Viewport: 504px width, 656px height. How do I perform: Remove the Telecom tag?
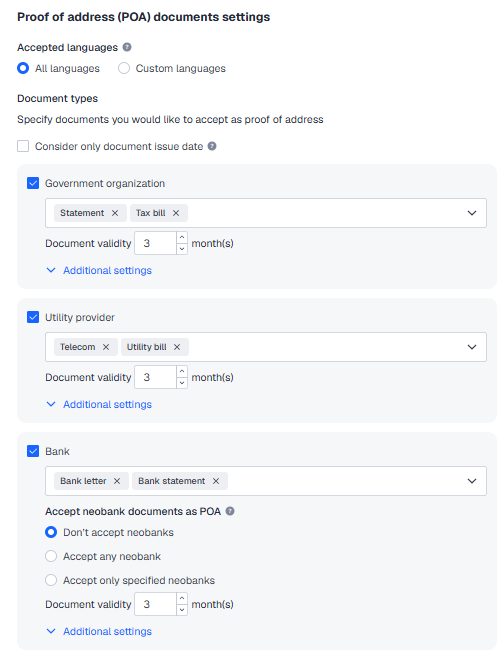pyautogui.click(x=106, y=347)
